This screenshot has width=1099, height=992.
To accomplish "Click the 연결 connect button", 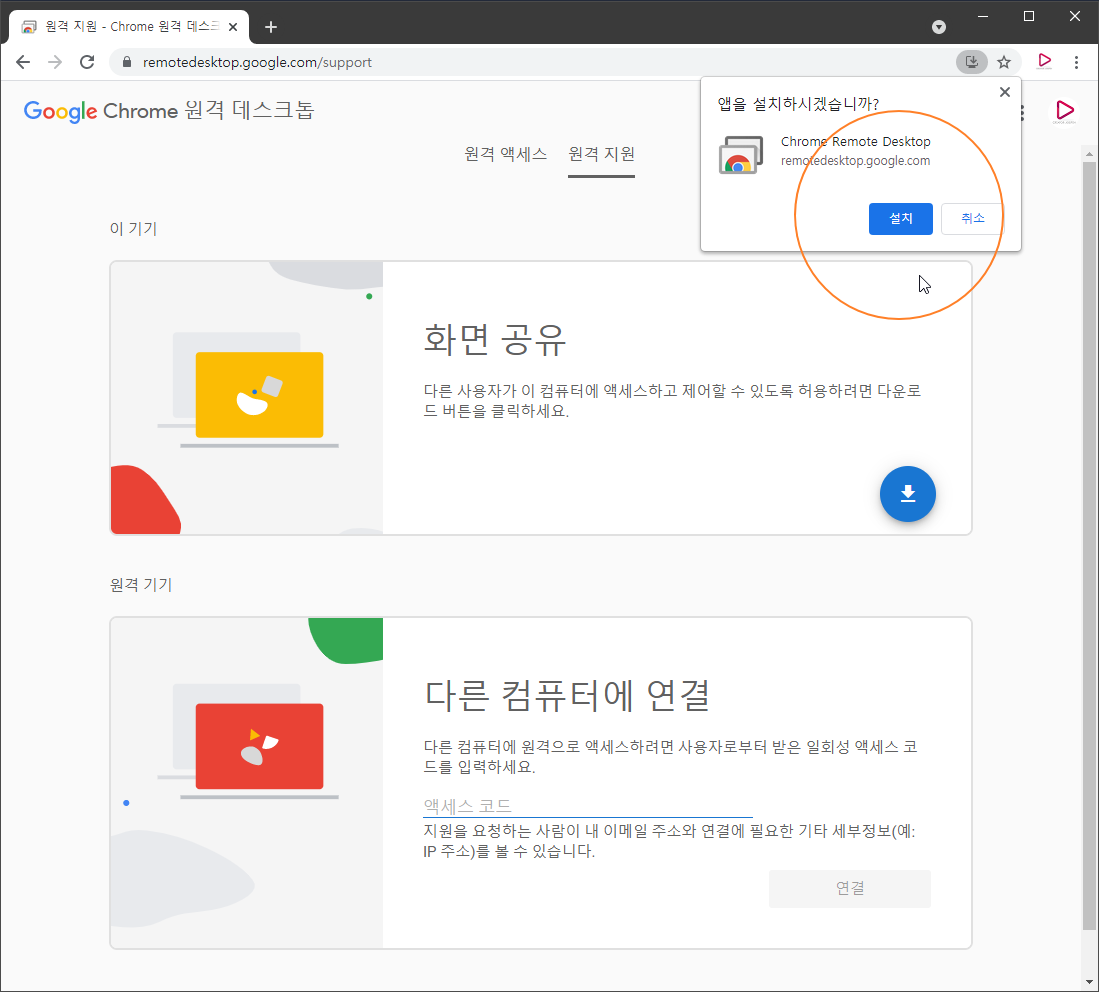I will point(849,888).
